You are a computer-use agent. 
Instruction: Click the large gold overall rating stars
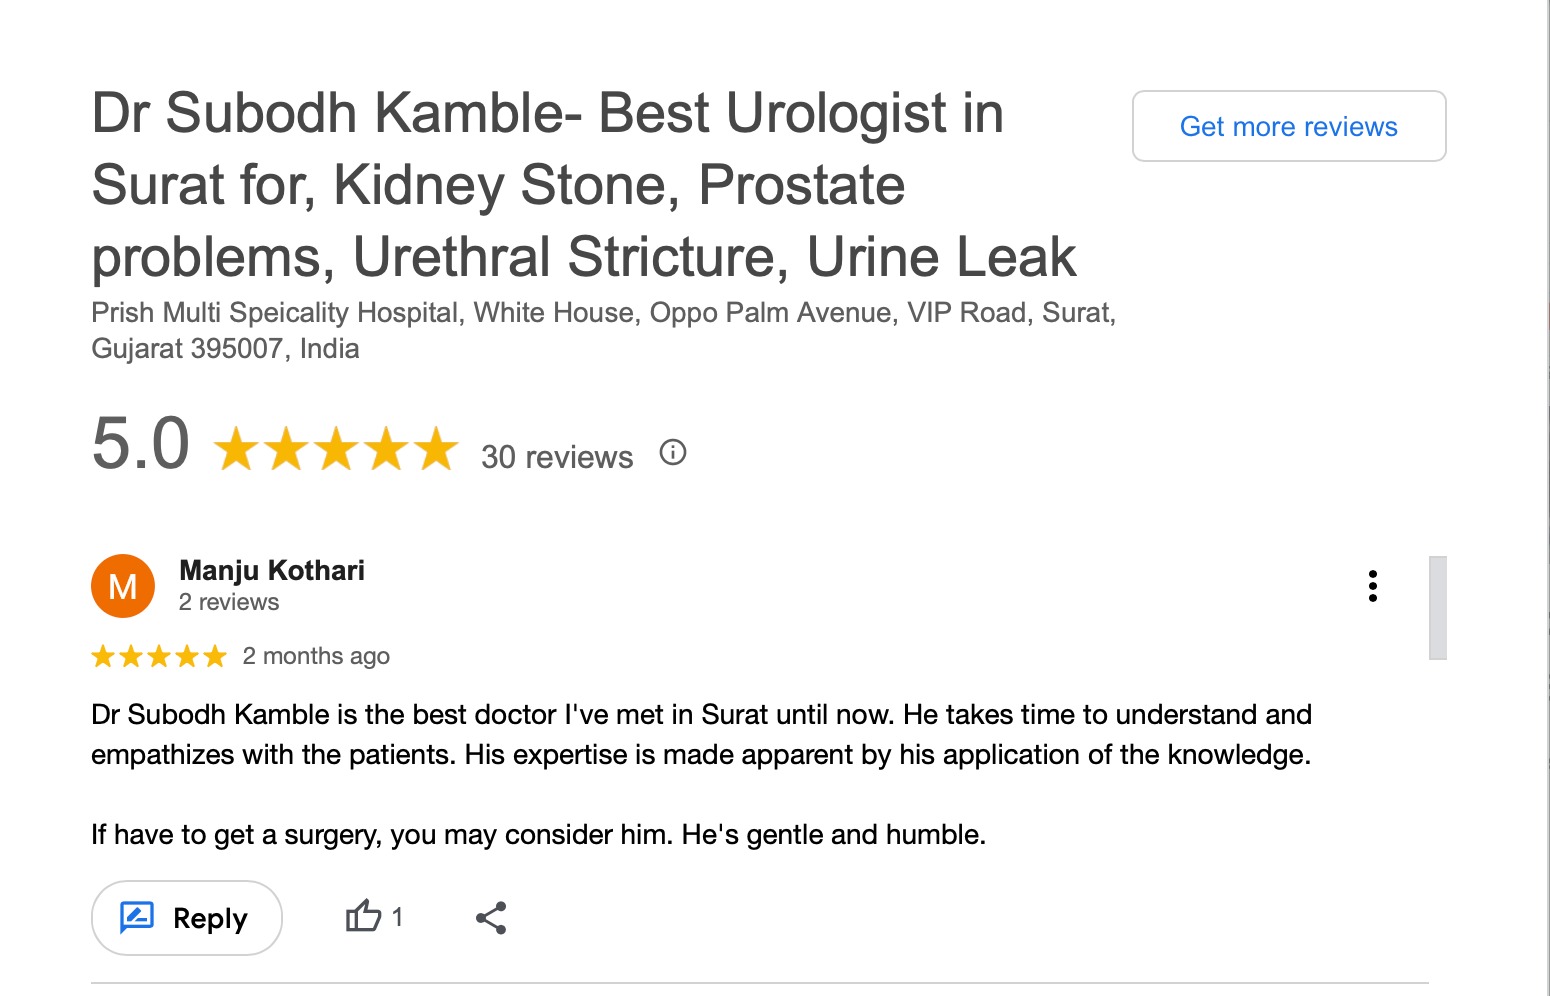336,449
